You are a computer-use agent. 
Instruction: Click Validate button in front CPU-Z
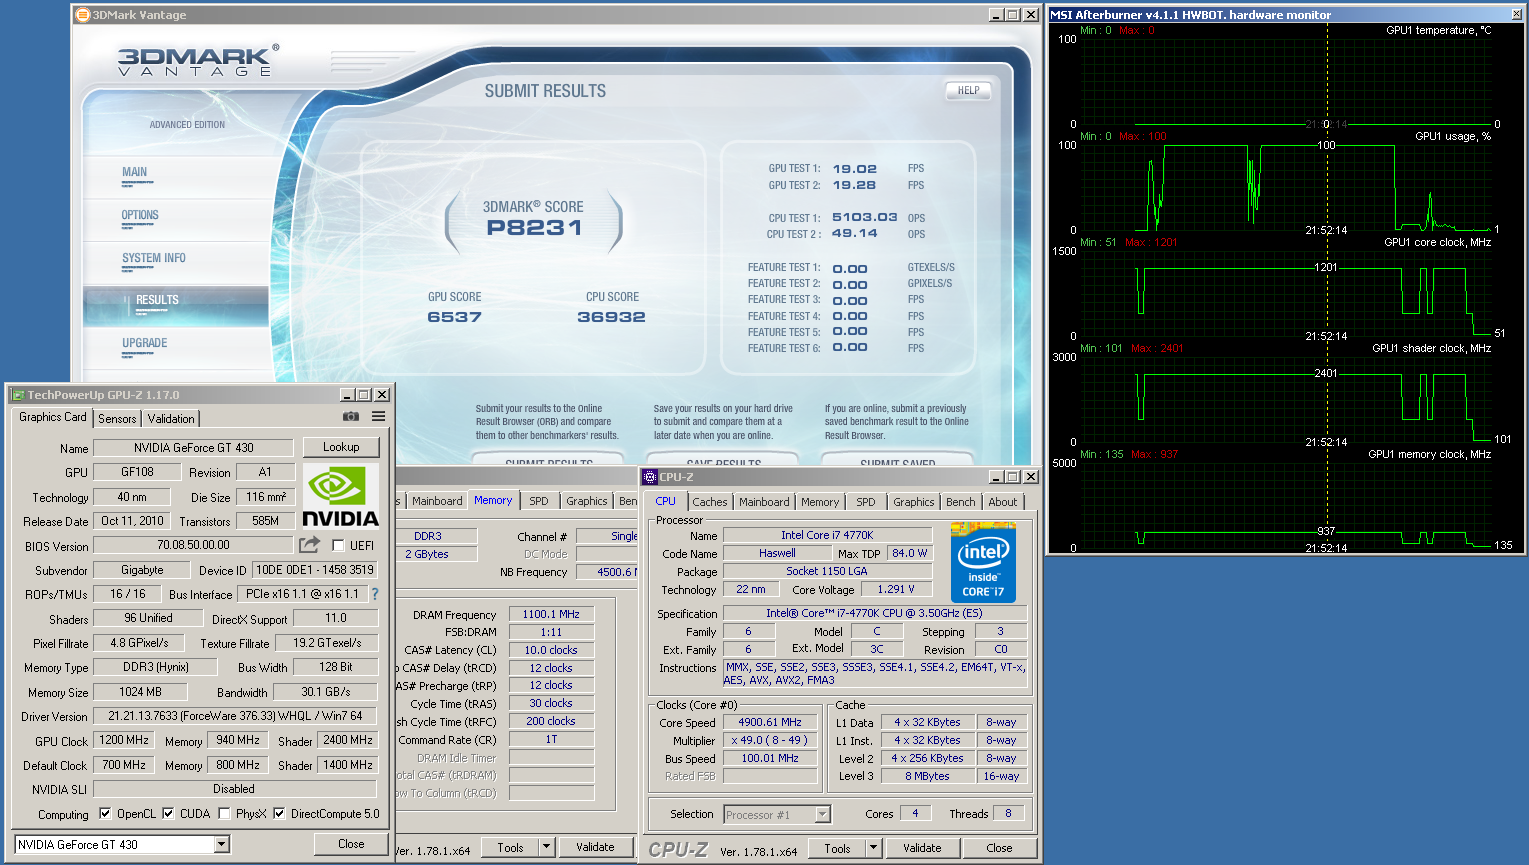(x=922, y=848)
